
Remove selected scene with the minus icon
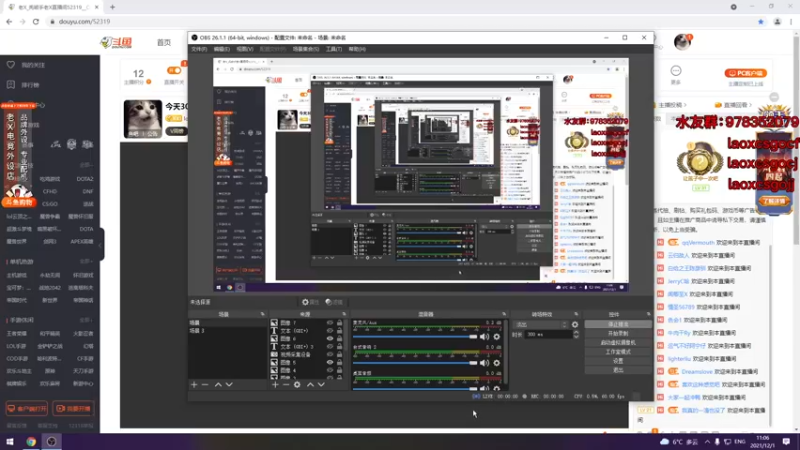click(x=205, y=385)
